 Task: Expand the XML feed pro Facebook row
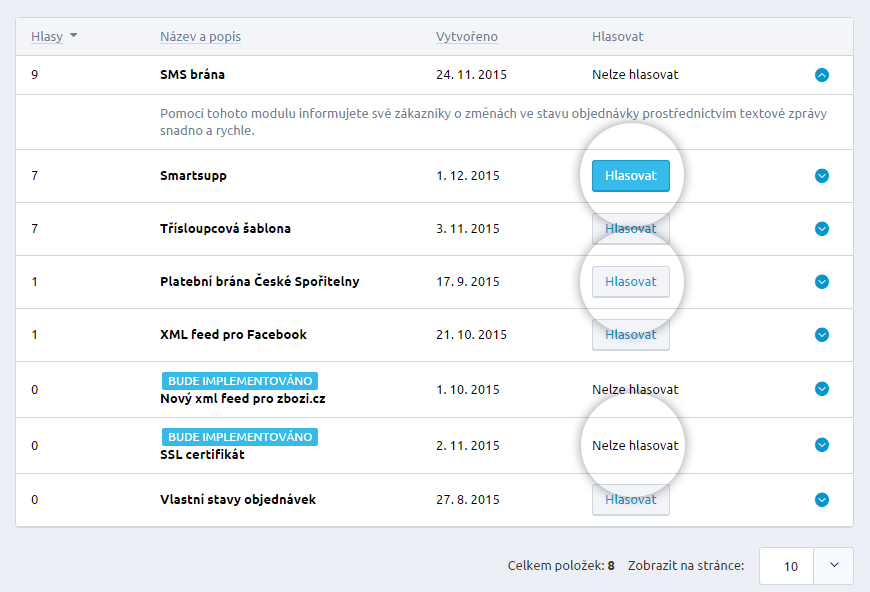(822, 335)
